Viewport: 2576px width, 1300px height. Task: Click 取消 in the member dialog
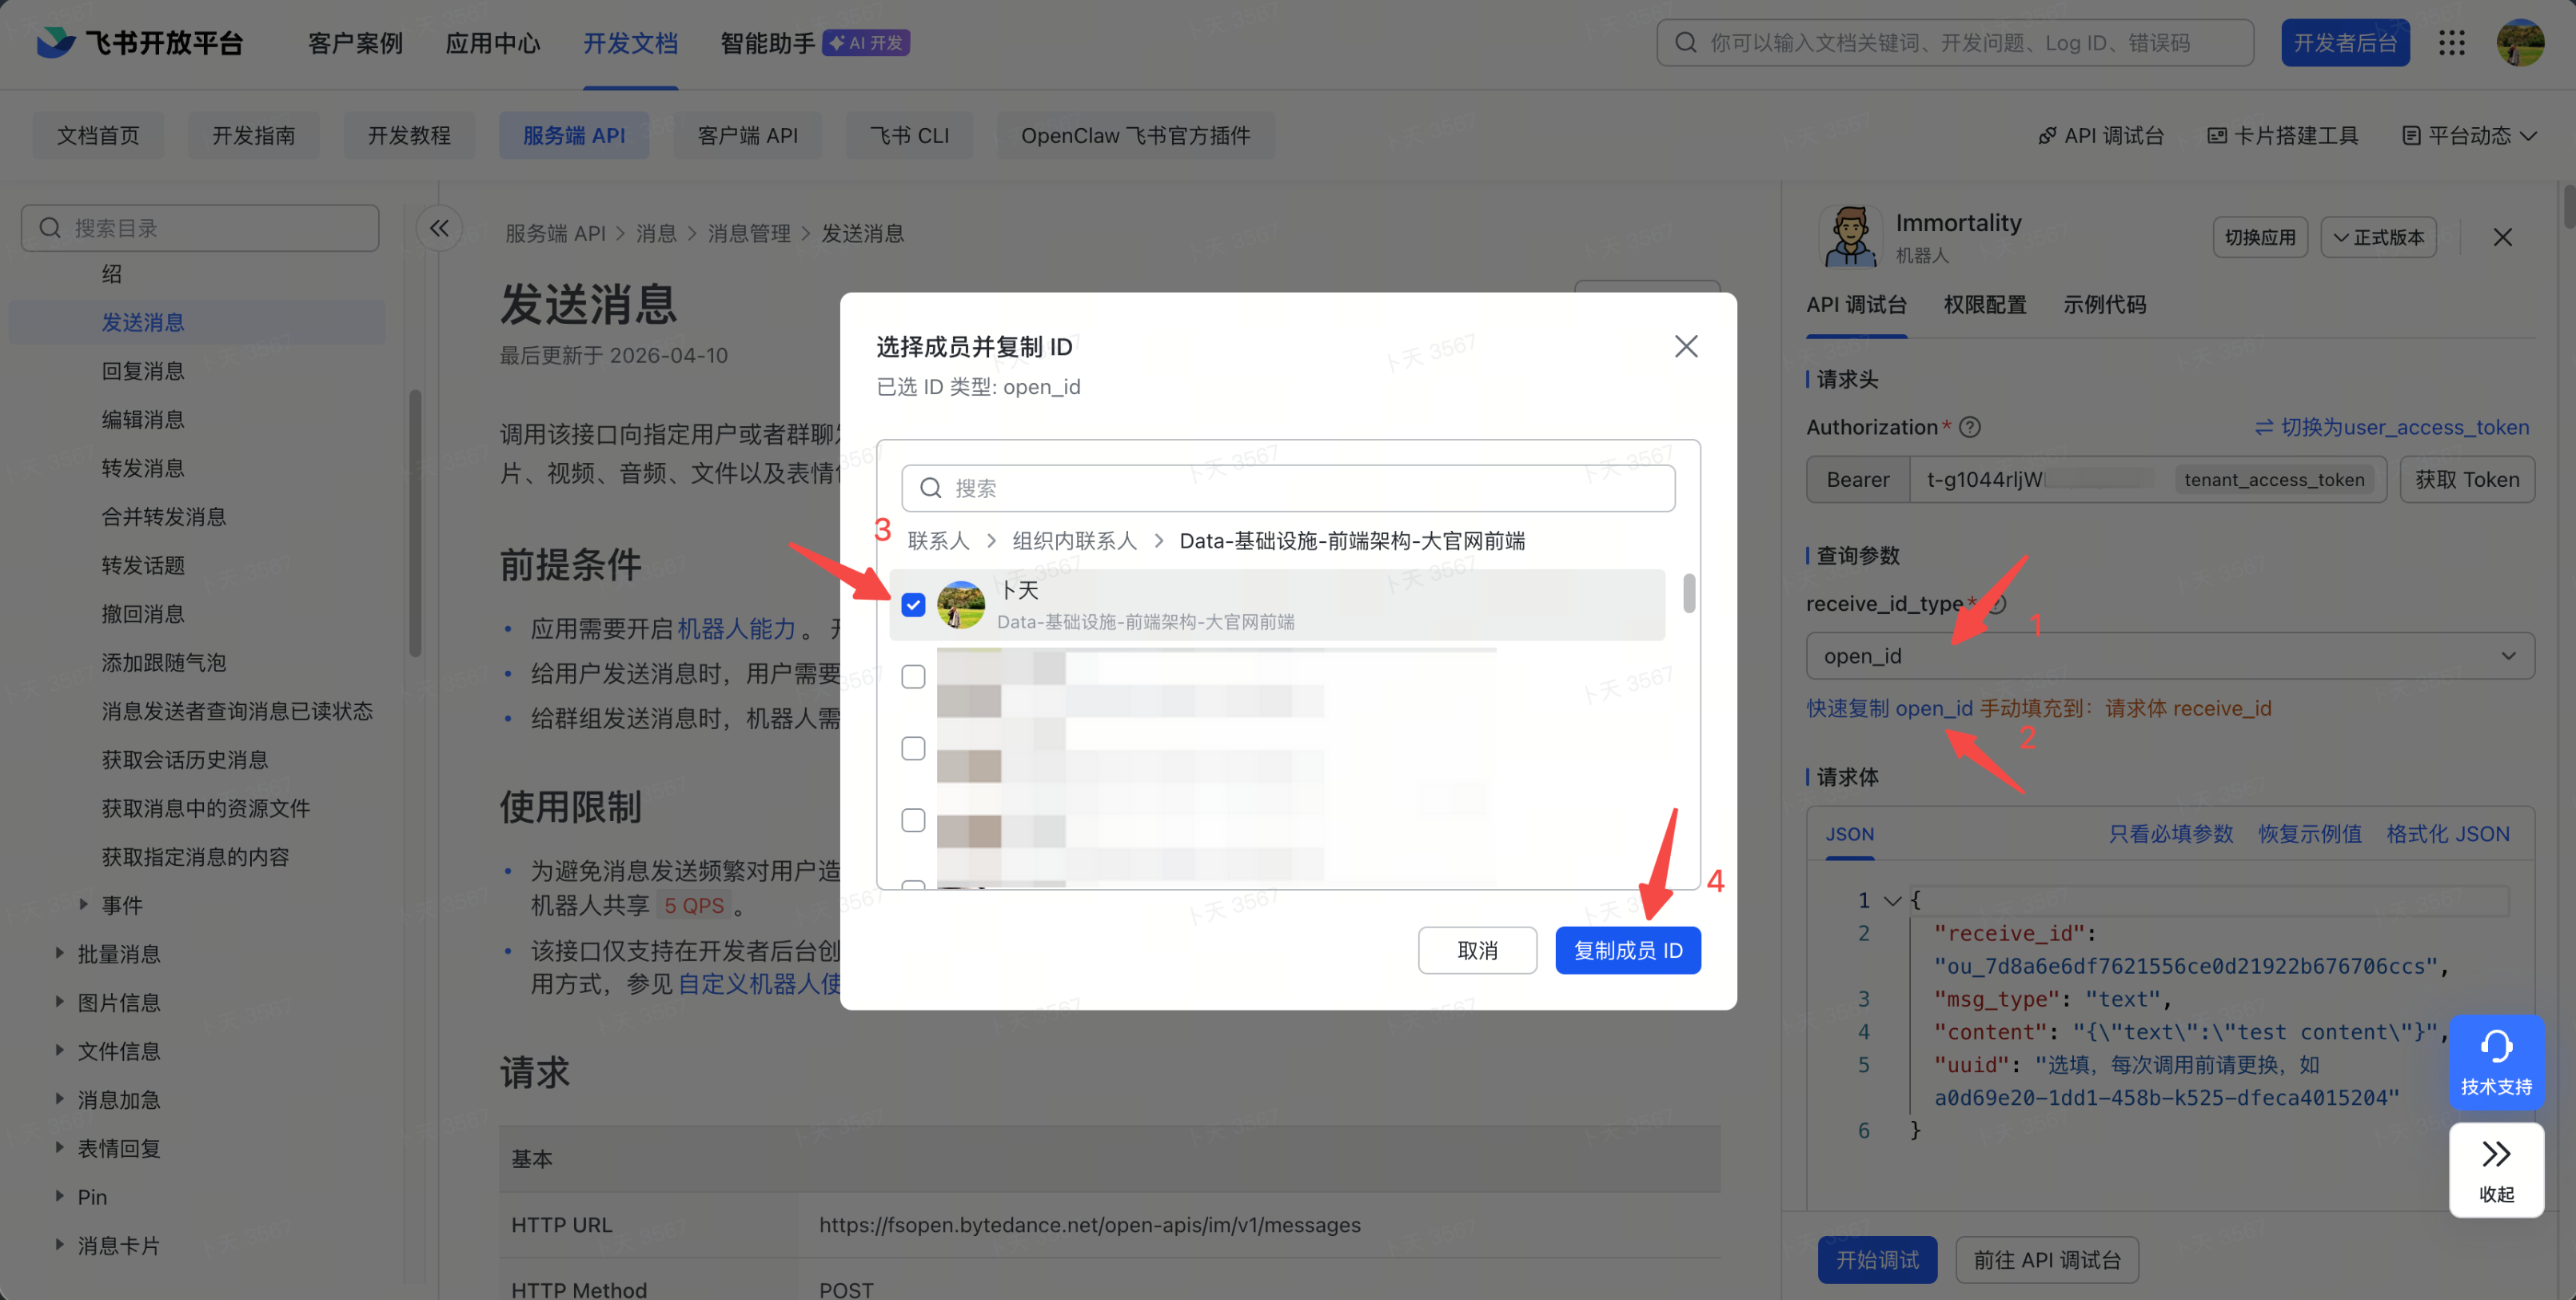pyautogui.click(x=1477, y=950)
